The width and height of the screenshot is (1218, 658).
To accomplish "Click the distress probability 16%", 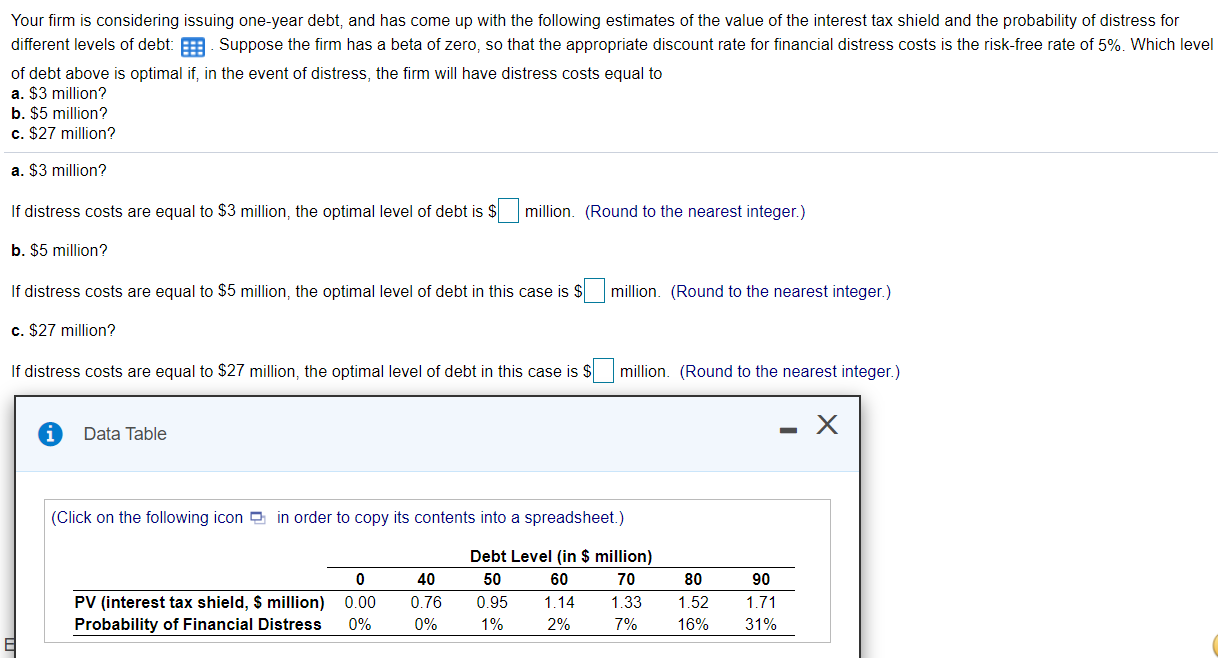I will [x=693, y=624].
